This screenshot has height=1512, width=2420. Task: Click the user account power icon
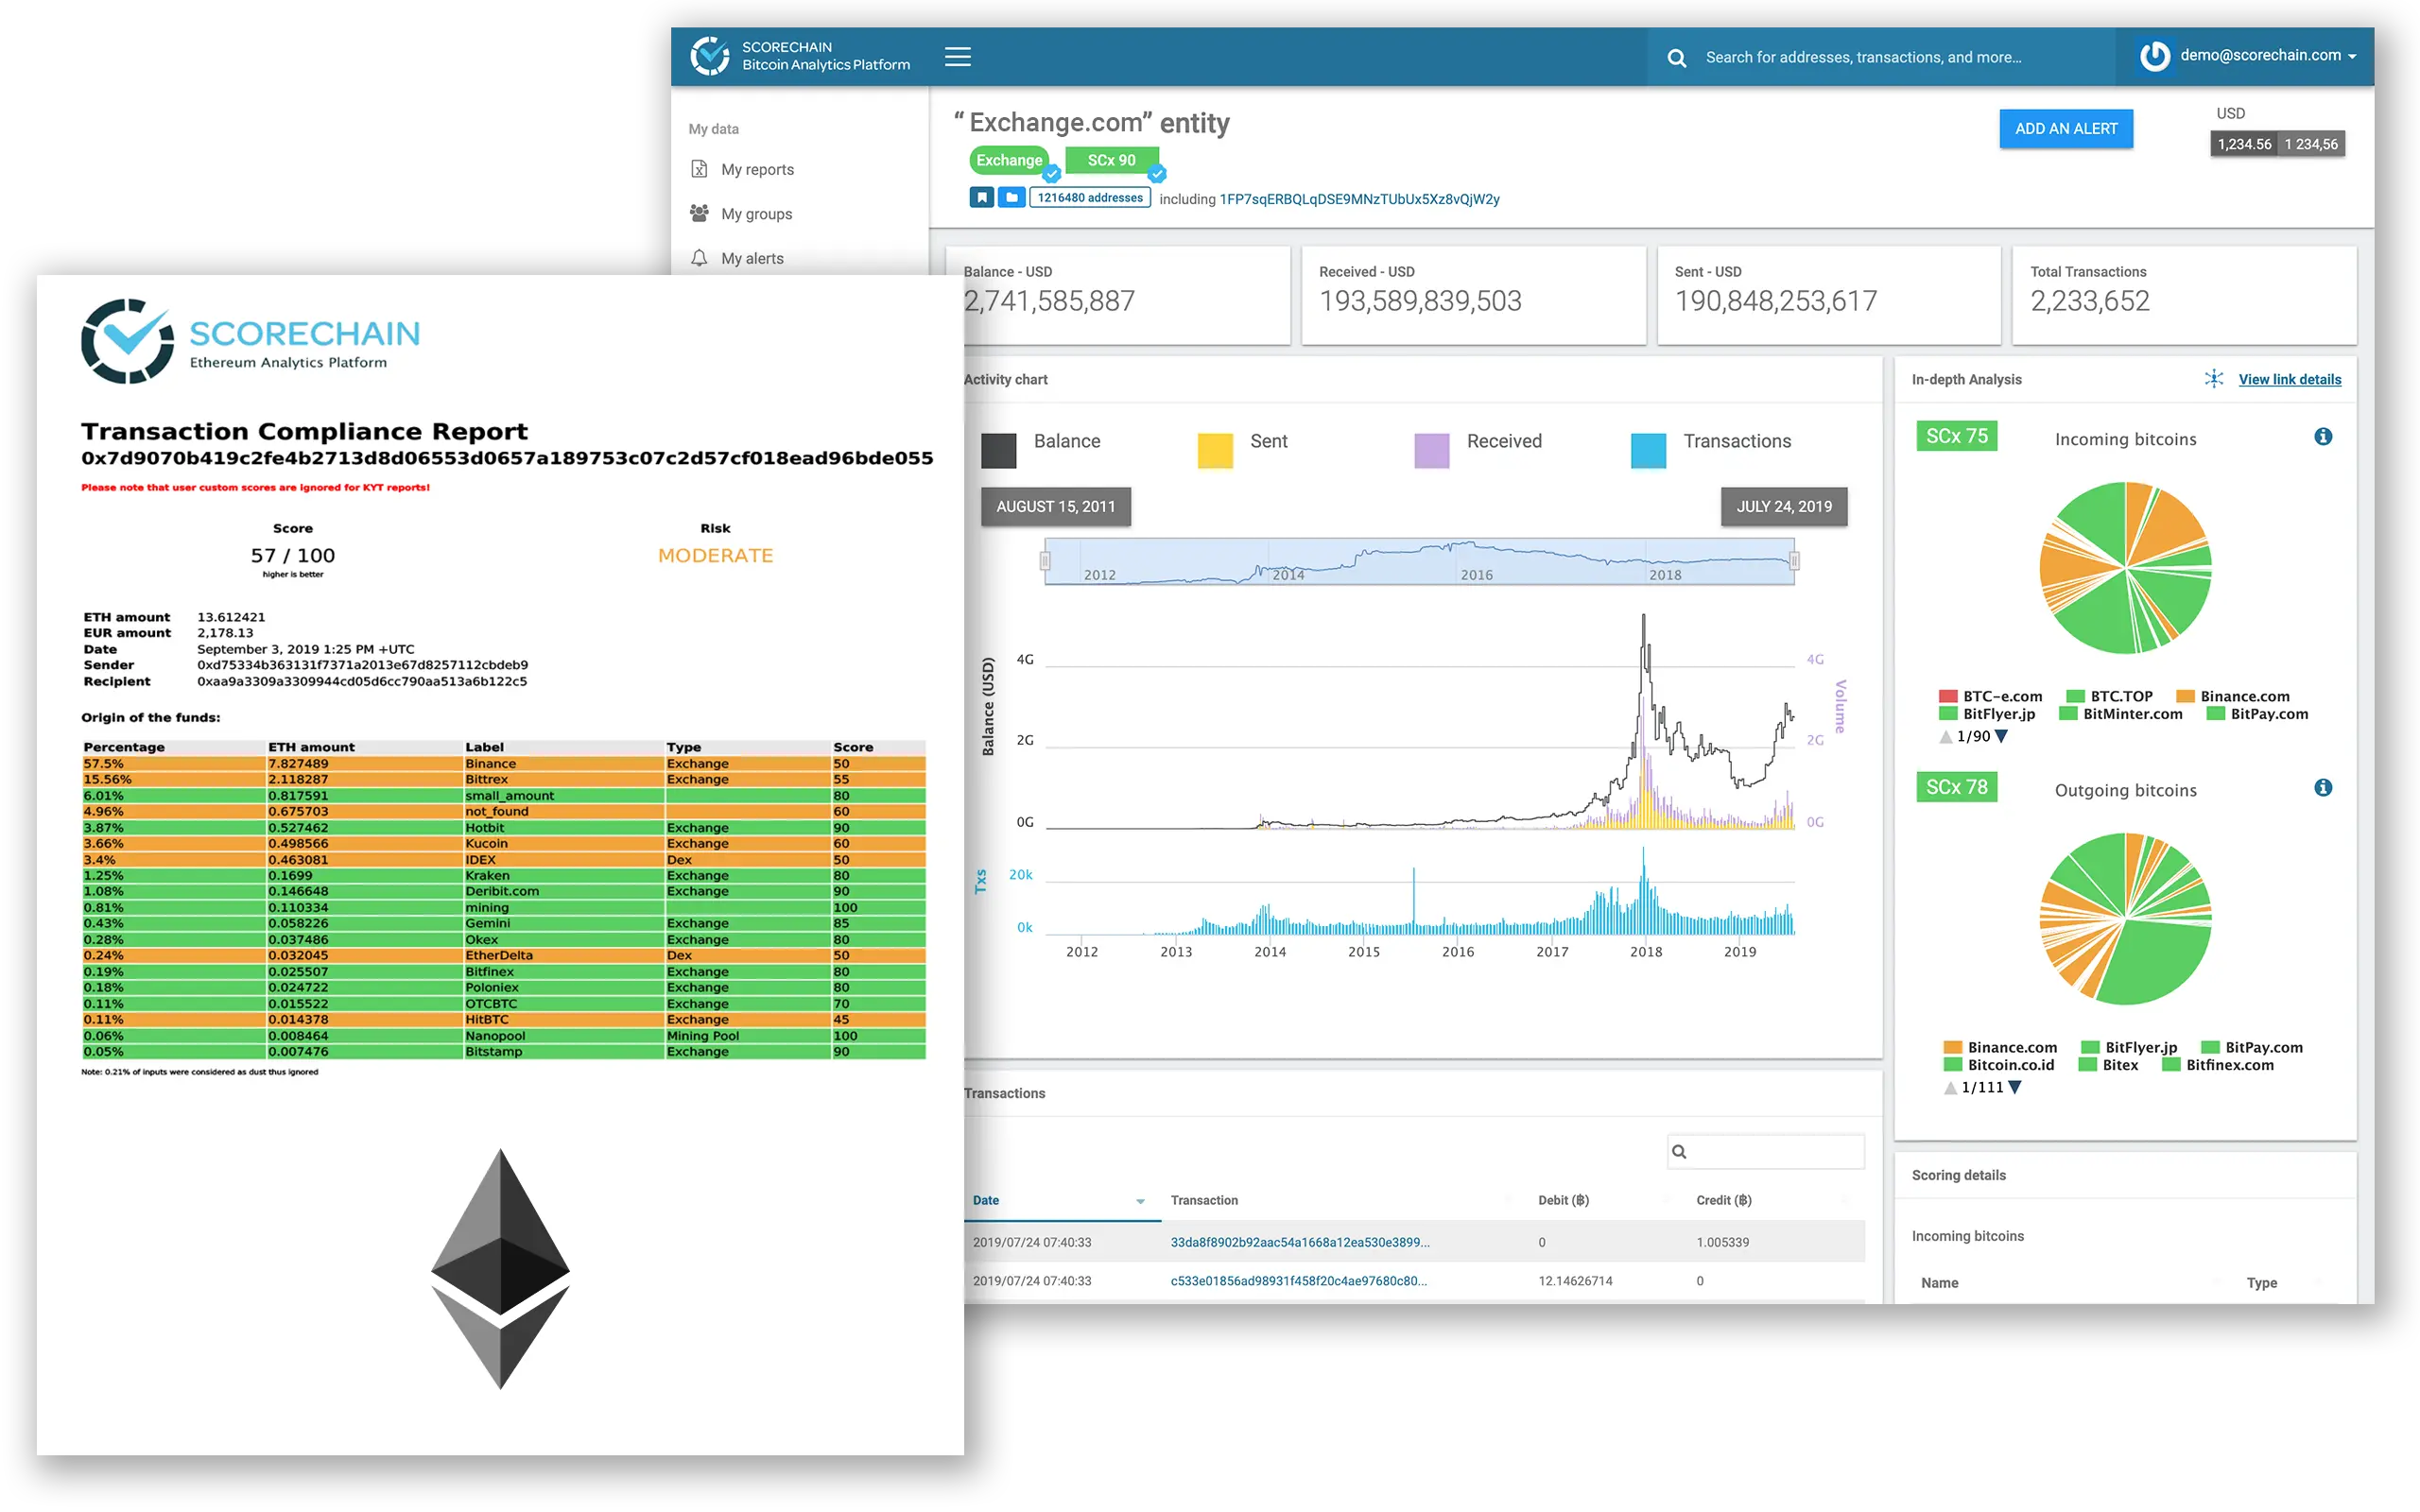pyautogui.click(x=2154, y=56)
